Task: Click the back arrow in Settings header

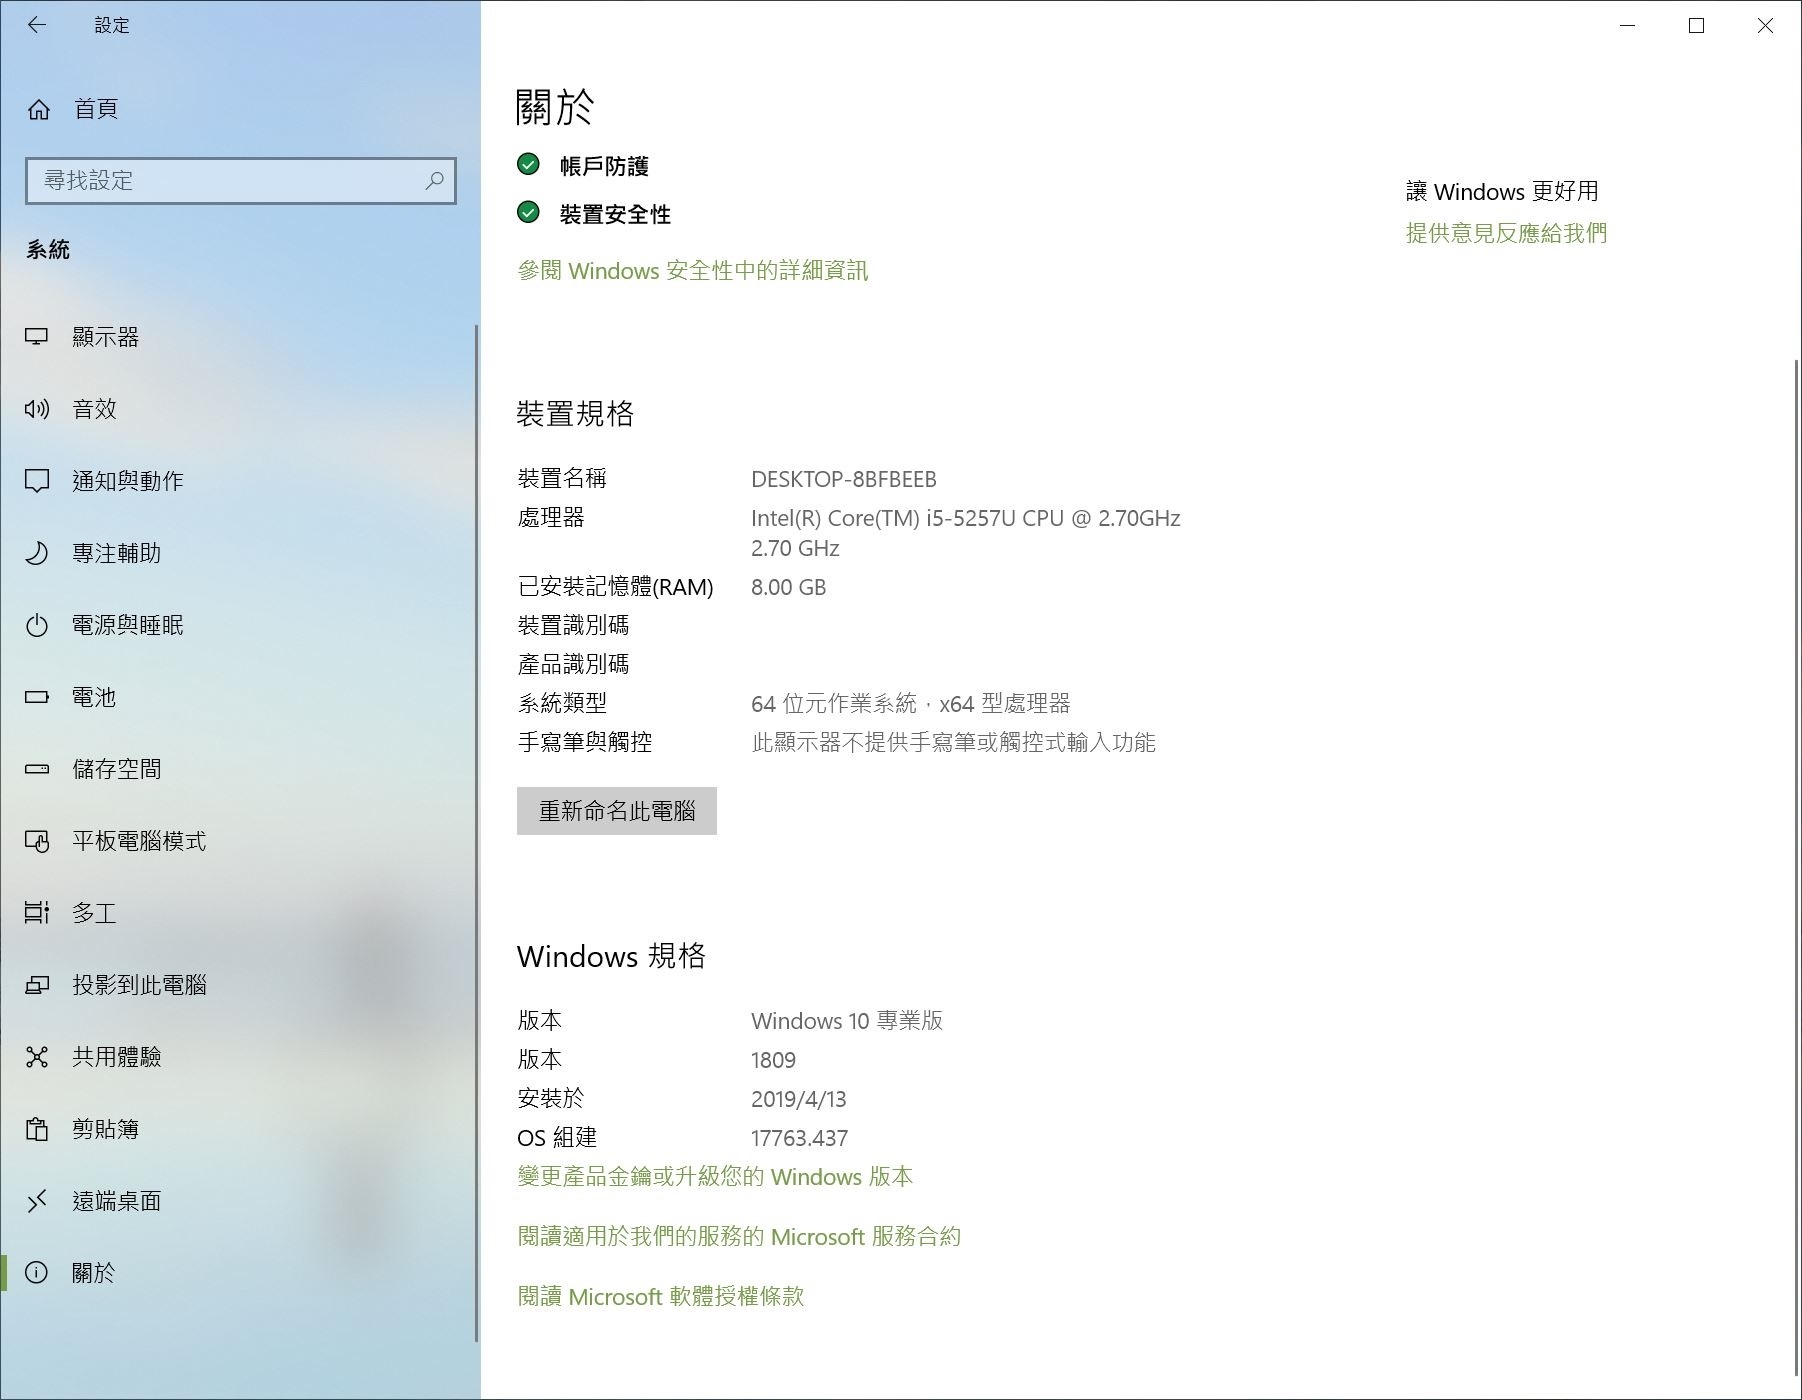Action: point(37,25)
